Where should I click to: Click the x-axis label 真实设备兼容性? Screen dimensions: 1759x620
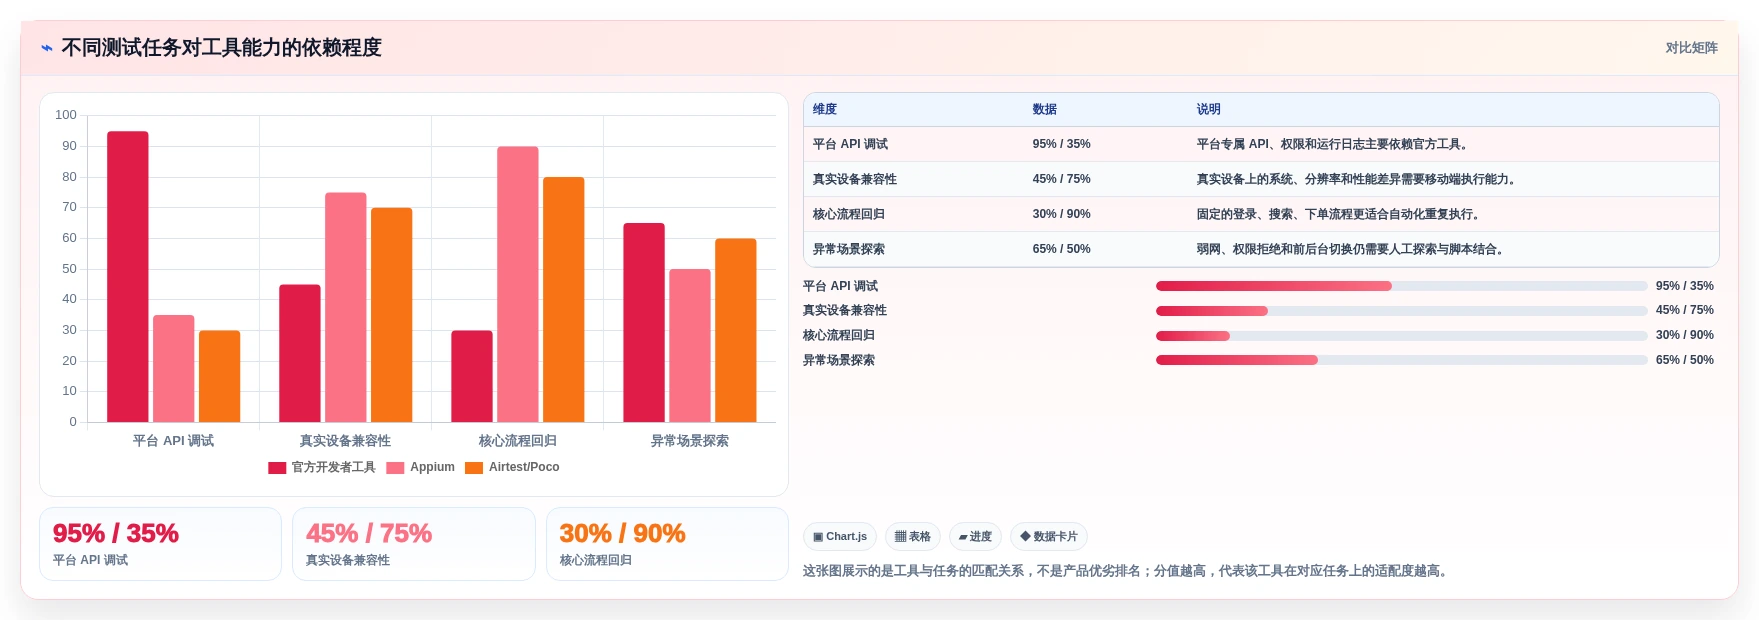tap(346, 441)
